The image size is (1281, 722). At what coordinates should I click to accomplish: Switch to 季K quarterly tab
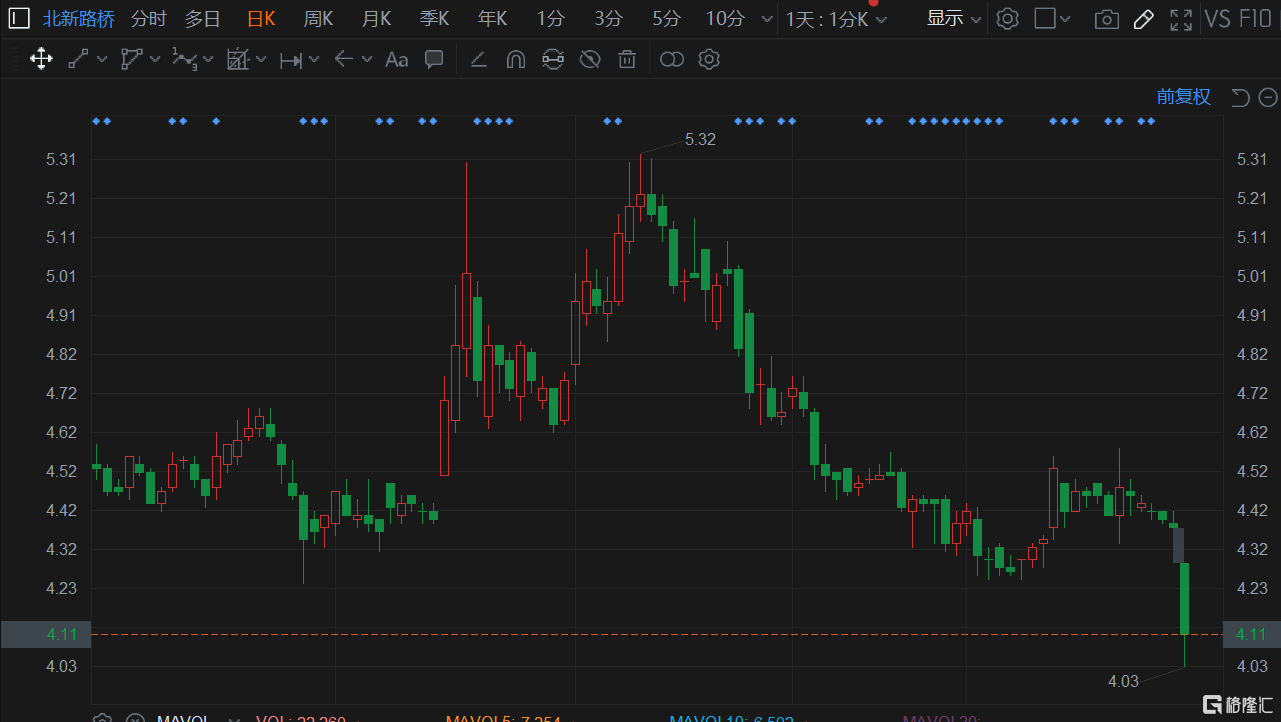(x=435, y=18)
